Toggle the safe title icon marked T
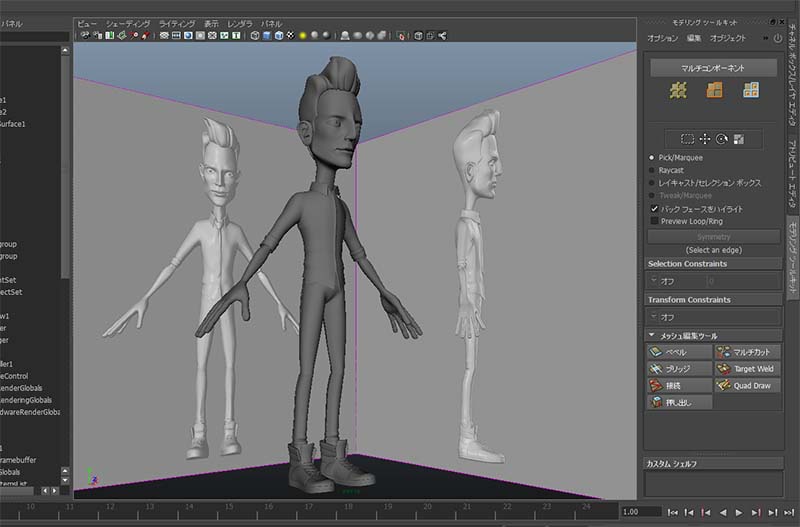 coord(236,36)
